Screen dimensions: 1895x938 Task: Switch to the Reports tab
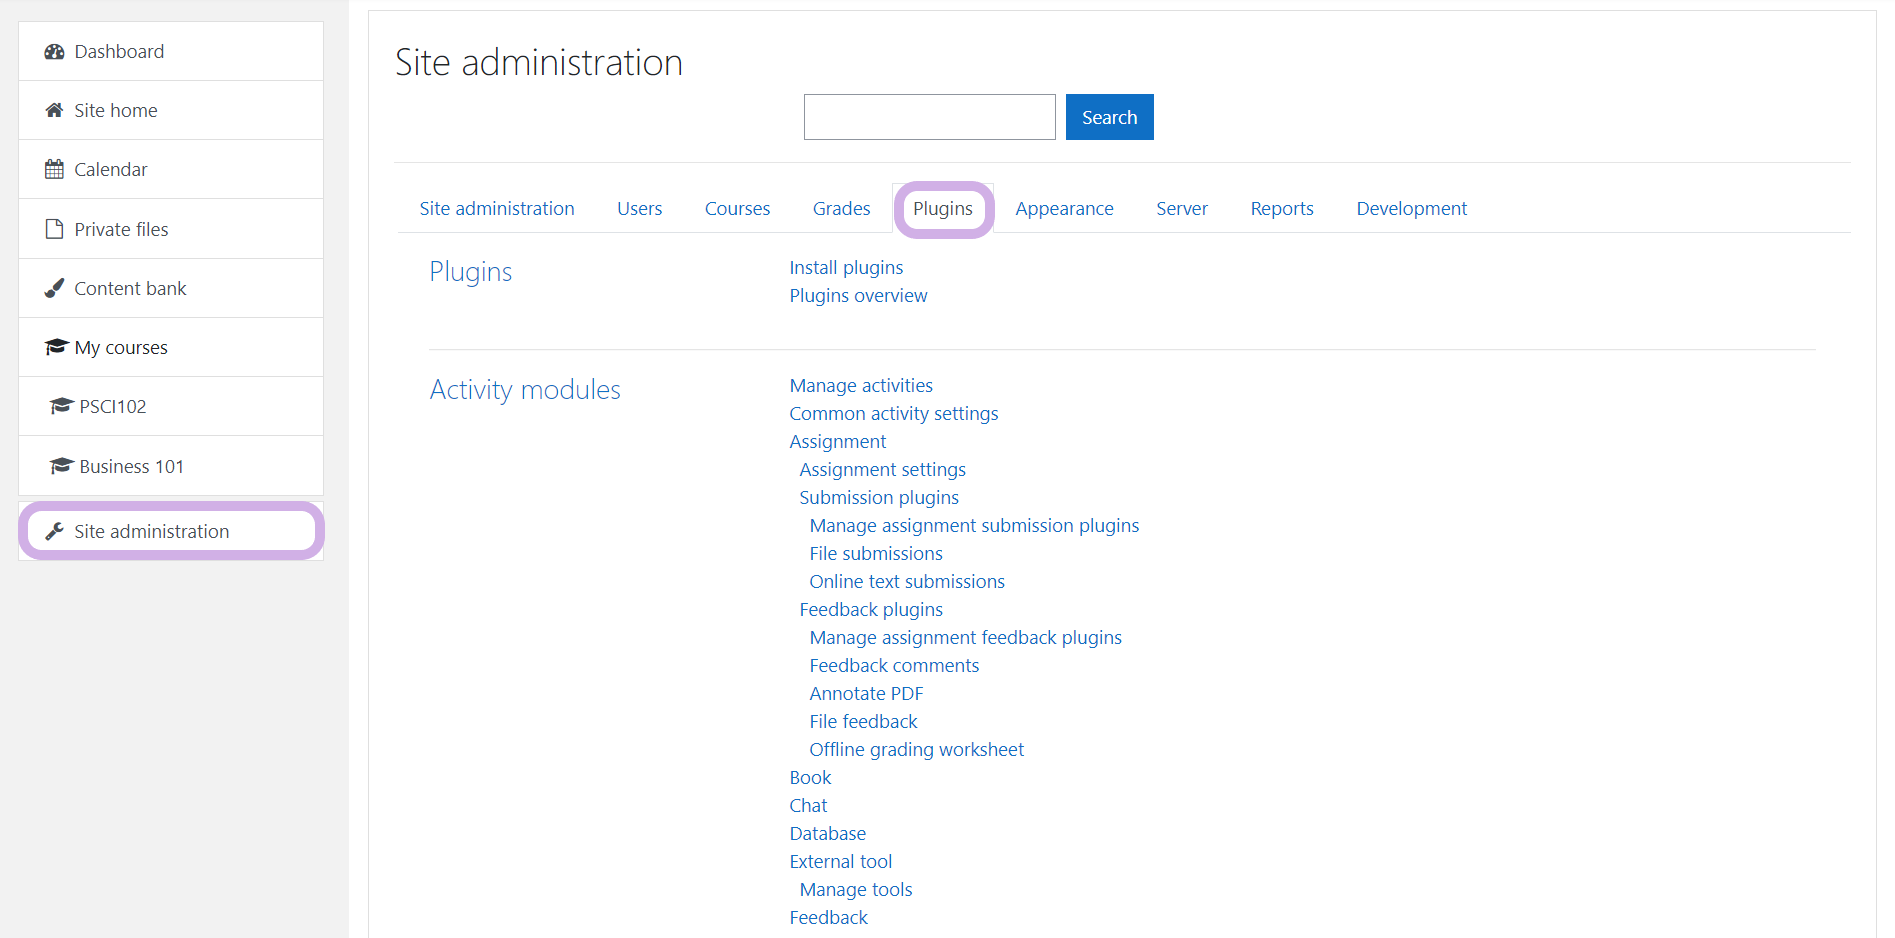(x=1281, y=209)
